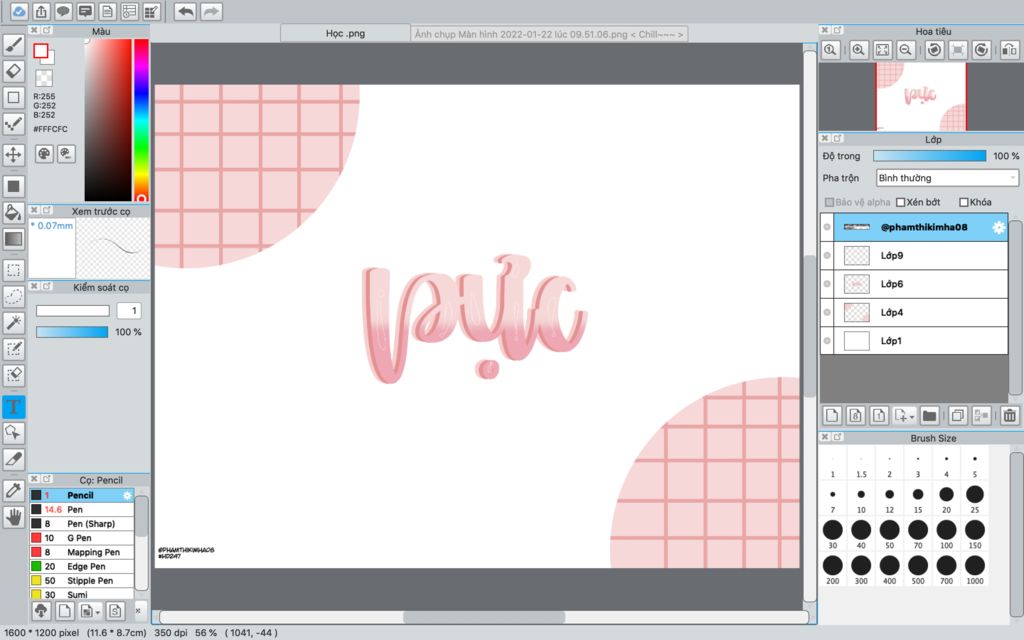This screenshot has width=1024, height=640.
Task: Open settings gear of @phamthikimha08 layer
Action: coord(999,227)
